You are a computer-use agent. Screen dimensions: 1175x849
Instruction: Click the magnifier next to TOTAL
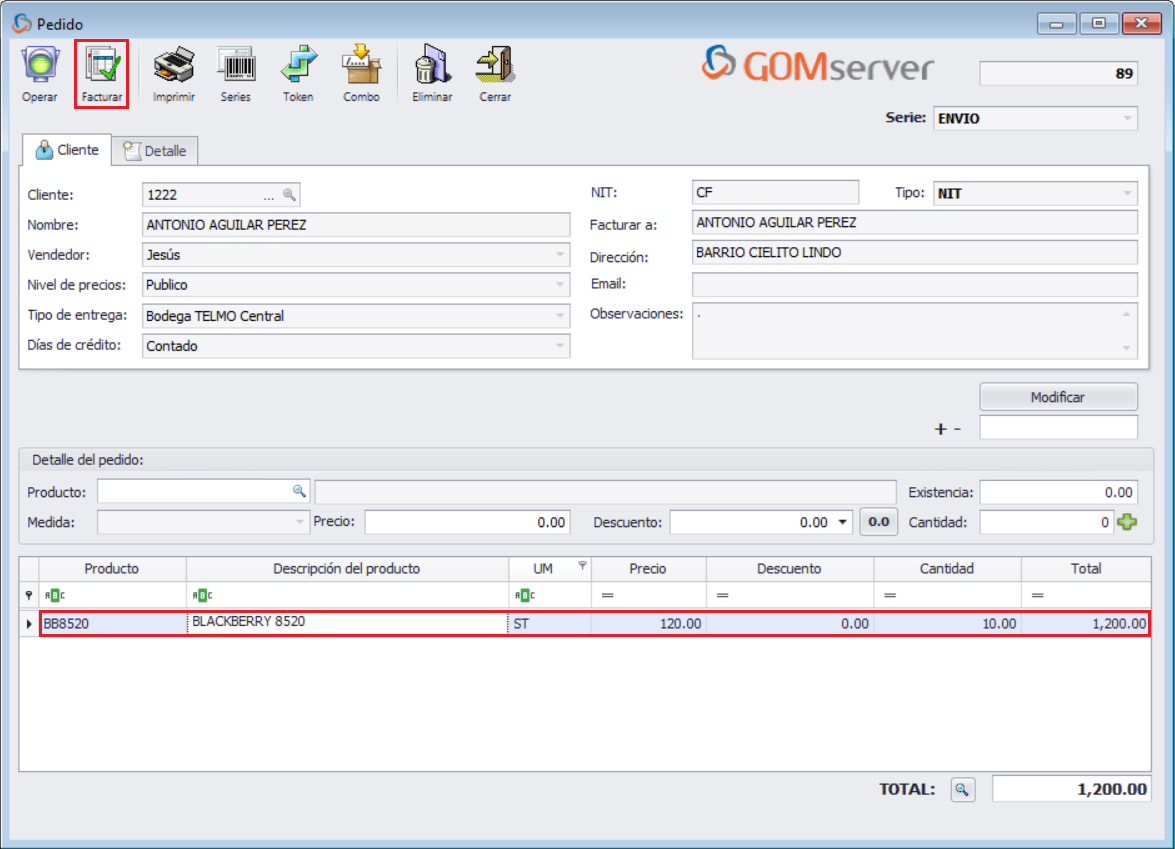point(961,790)
